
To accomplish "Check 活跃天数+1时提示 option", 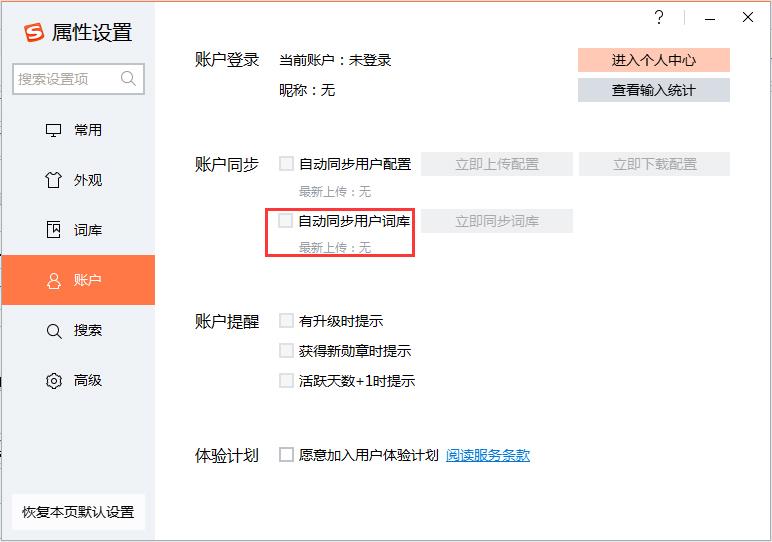I will (x=287, y=381).
